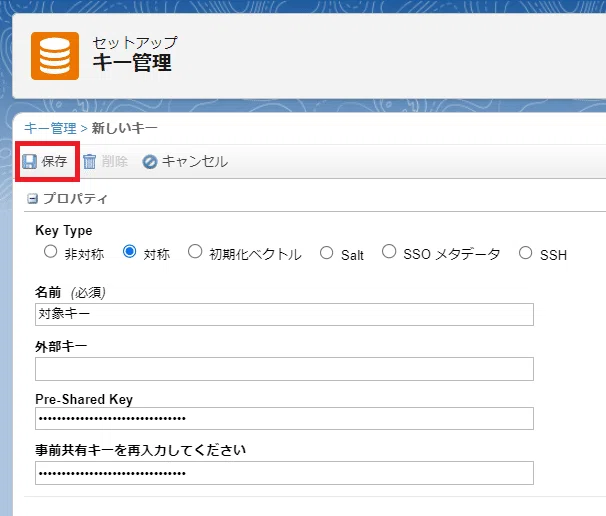Viewport: 606px width, 516px height.
Task: Choose the 初期化ベクトル radio option
Action: (195, 252)
